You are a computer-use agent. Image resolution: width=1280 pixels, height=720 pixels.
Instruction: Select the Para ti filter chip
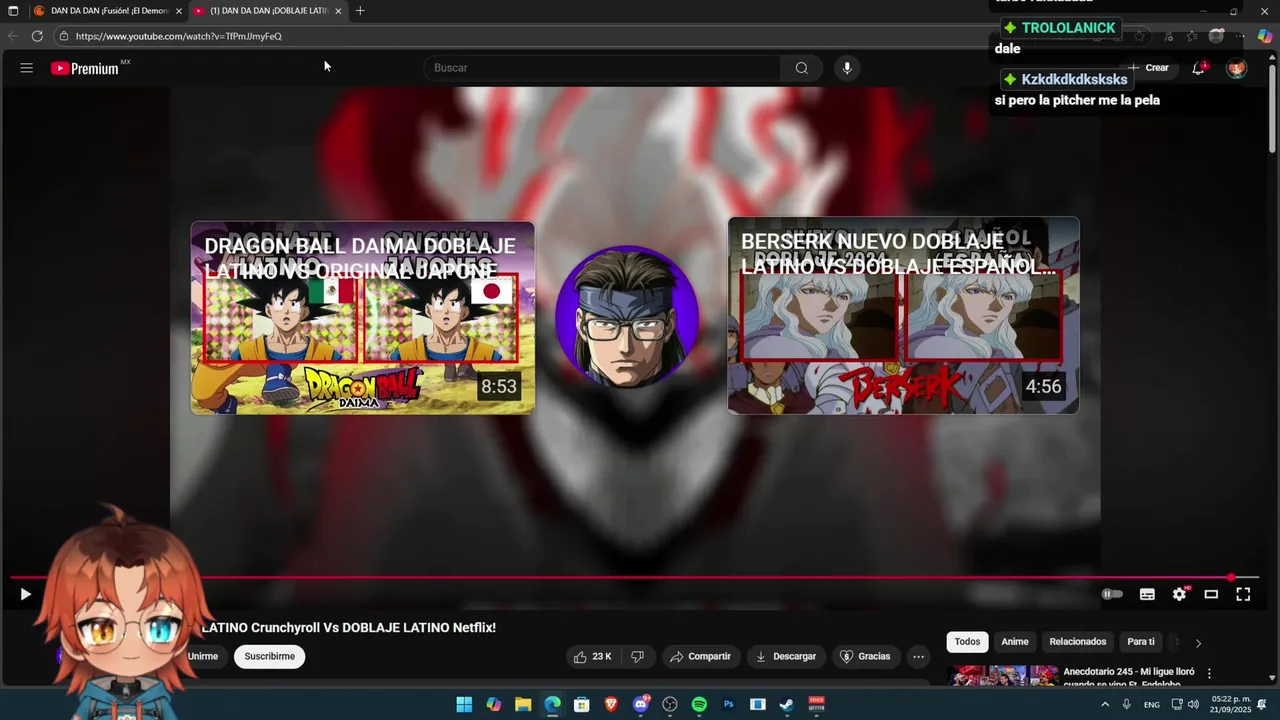point(1141,642)
